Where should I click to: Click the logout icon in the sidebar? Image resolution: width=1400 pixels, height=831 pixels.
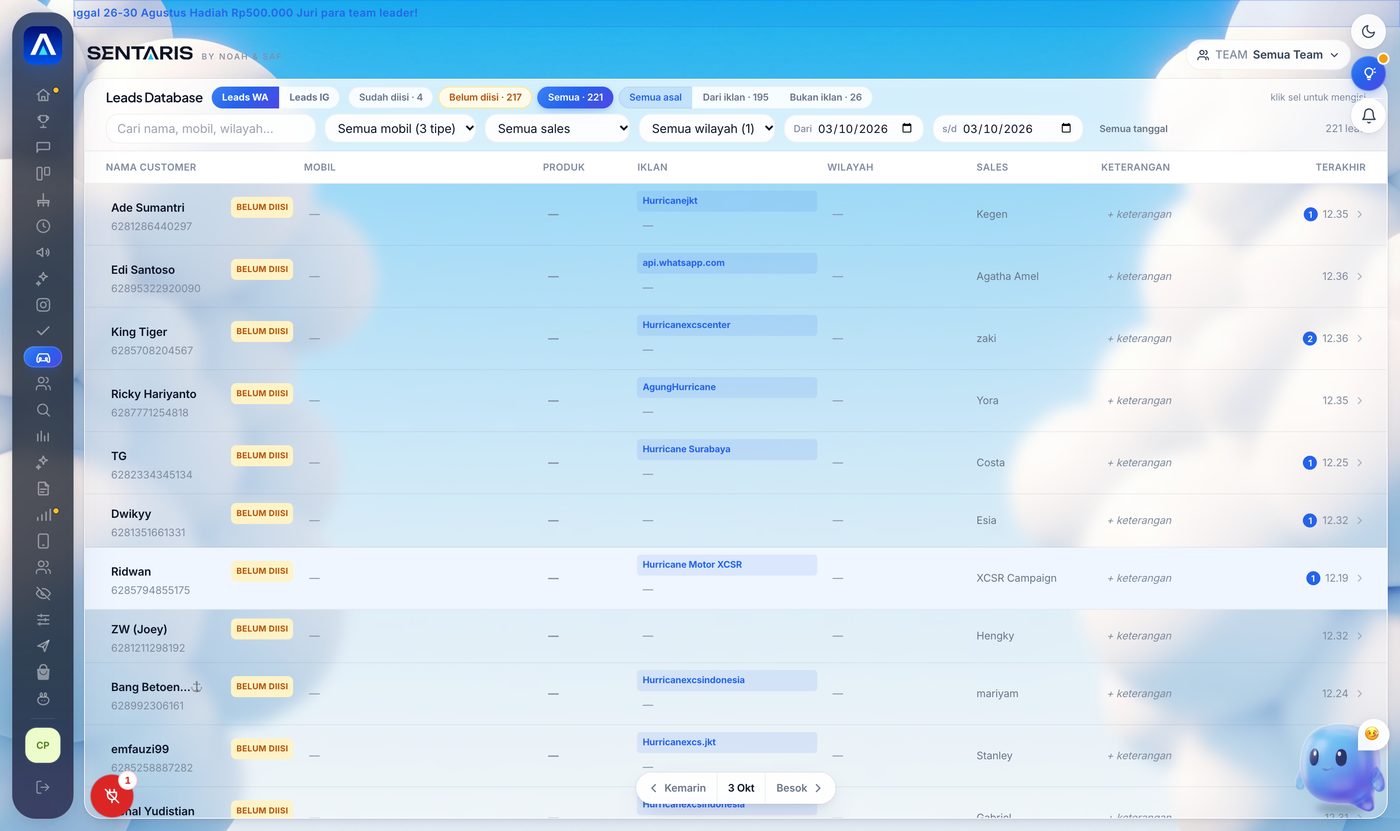(x=43, y=787)
